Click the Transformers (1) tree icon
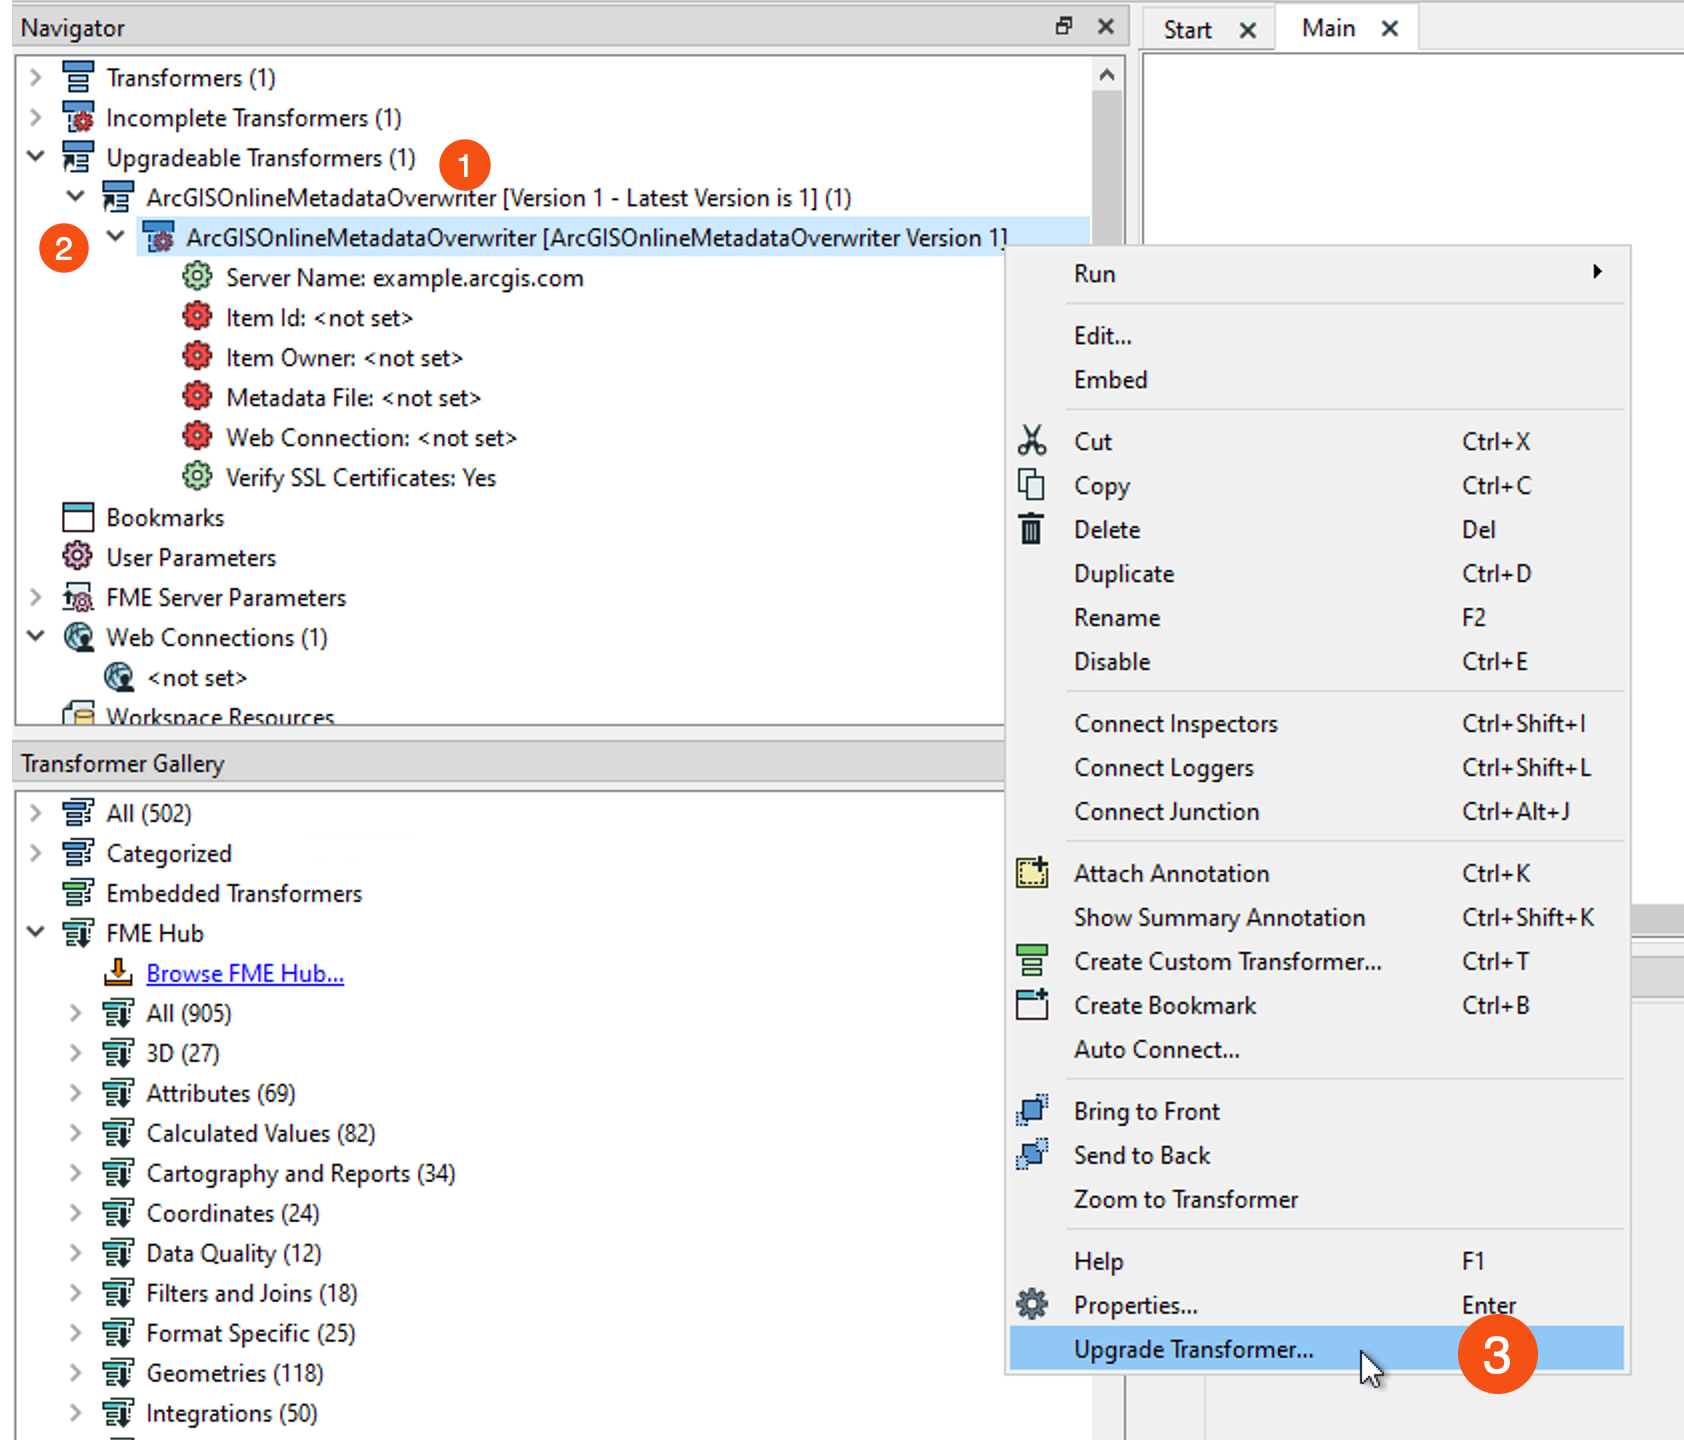Screen dimensions: 1684x1440 pos(78,77)
